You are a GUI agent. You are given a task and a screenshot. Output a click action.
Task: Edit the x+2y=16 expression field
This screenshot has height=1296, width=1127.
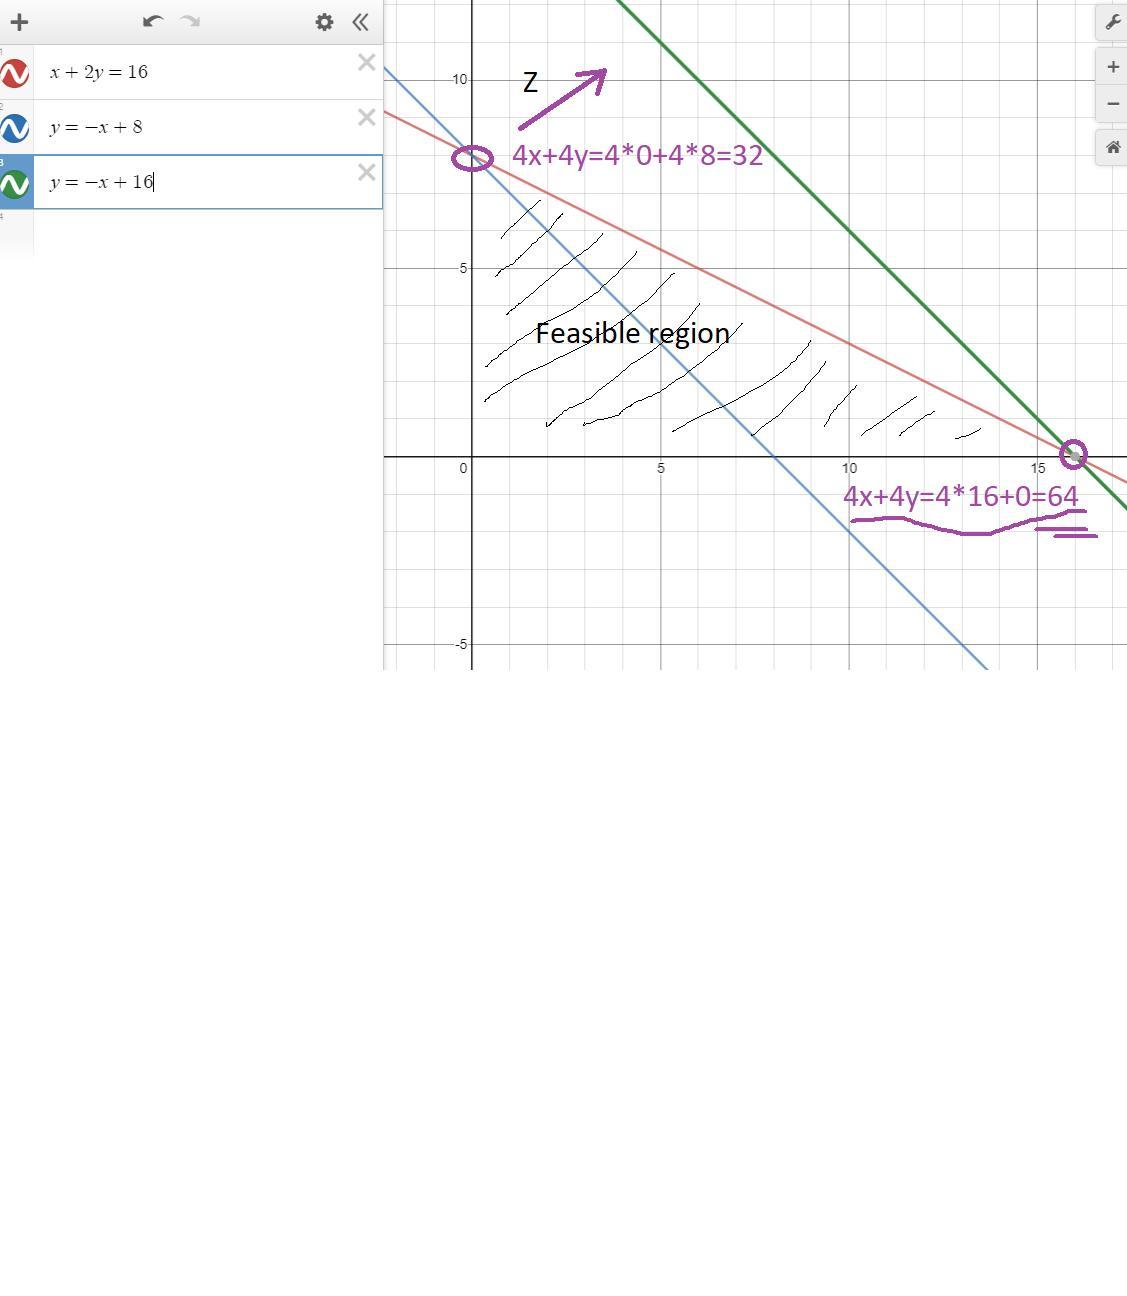pos(208,72)
